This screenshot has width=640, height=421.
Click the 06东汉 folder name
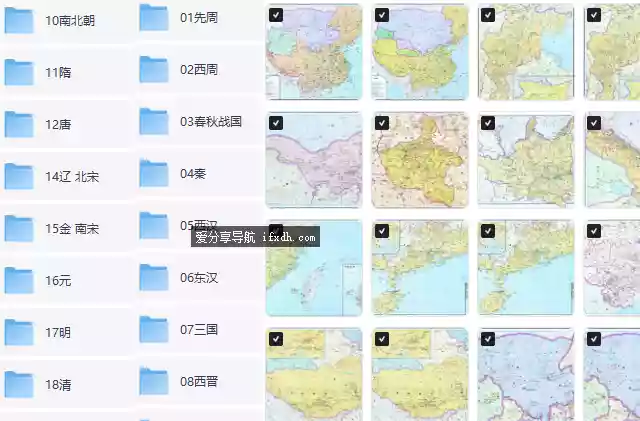click(199, 278)
